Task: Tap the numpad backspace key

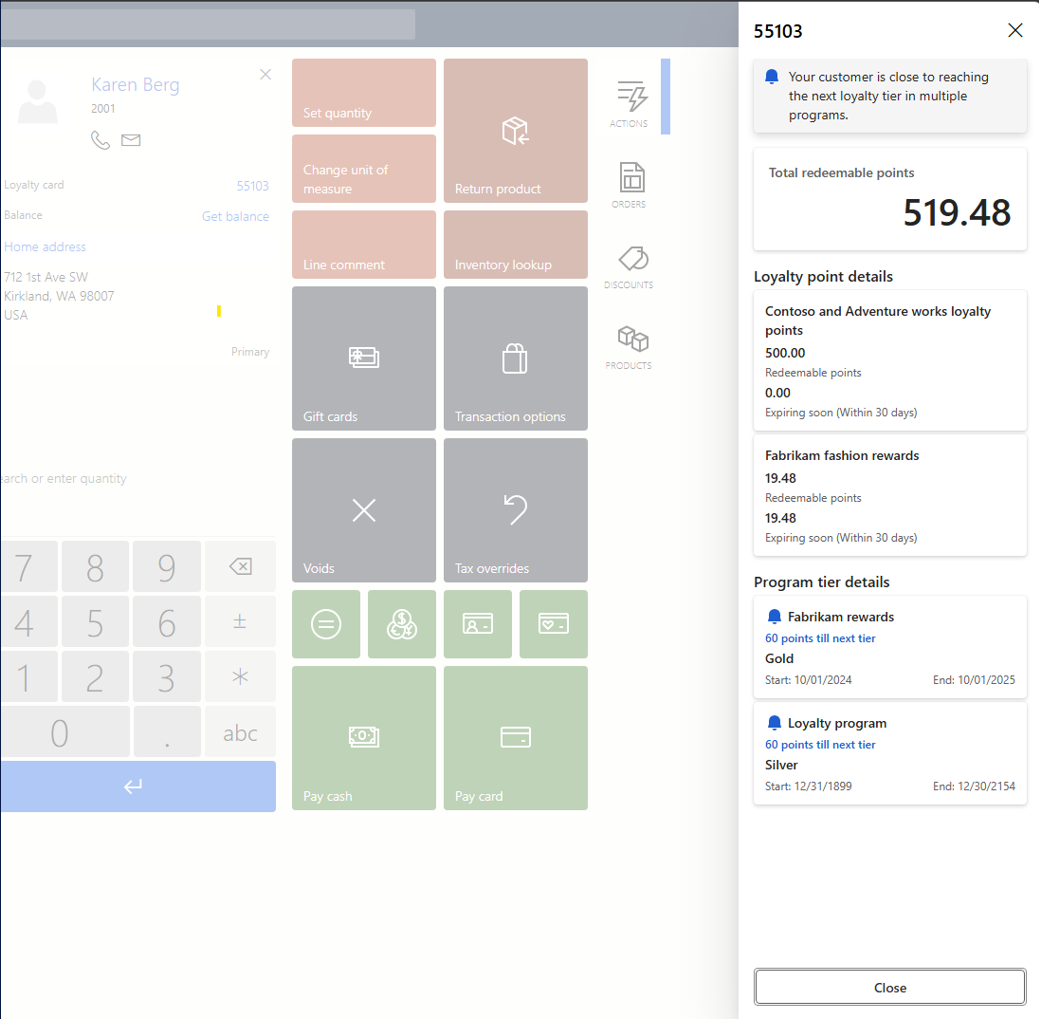Action: coord(240,566)
